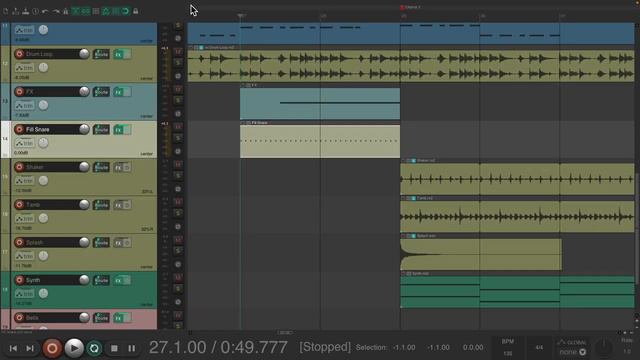This screenshot has height=360, width=640.
Task: Arm the Synth track for recording
Action: click(19, 280)
